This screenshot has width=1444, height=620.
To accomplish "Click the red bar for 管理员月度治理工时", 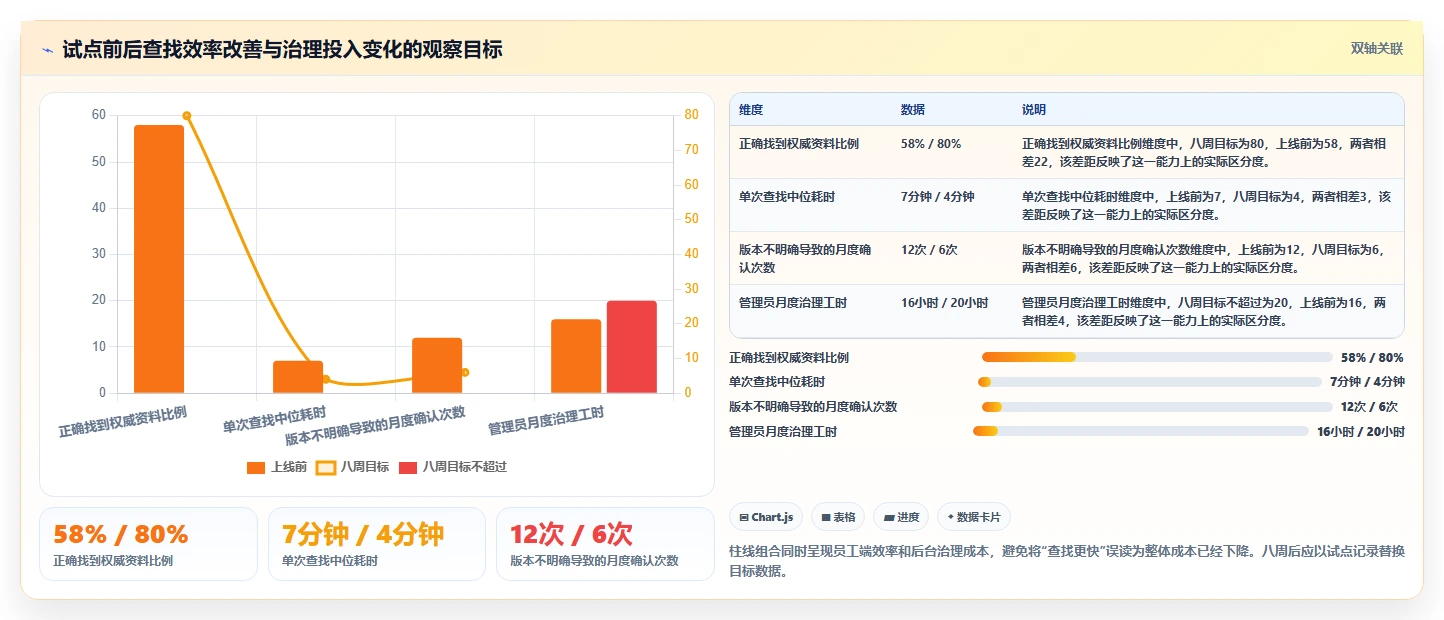I will point(632,347).
